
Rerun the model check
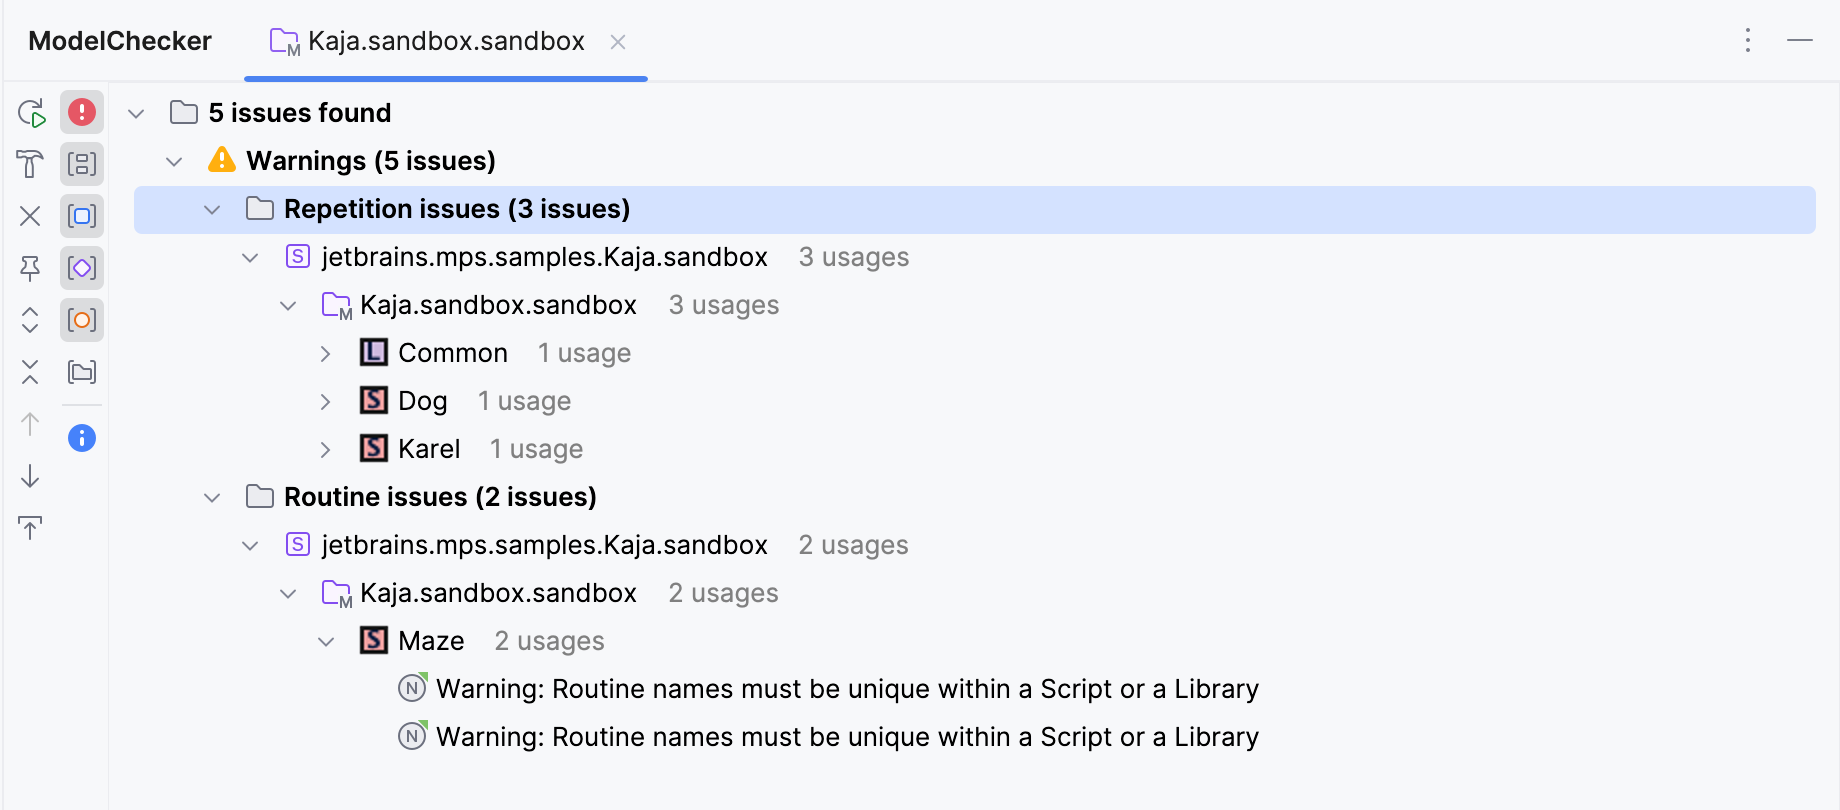[x=30, y=112]
